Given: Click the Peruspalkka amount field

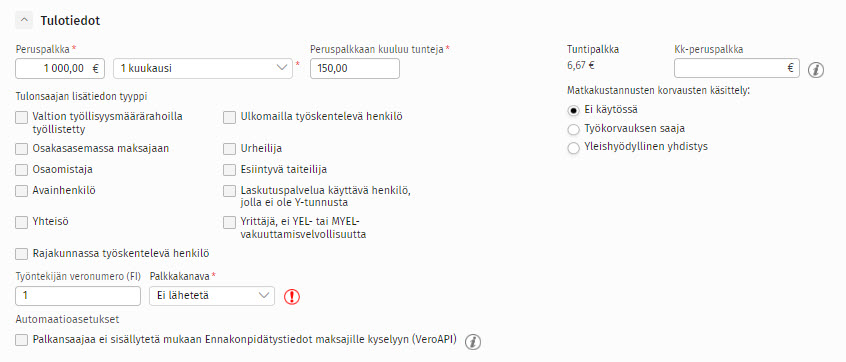Looking at the screenshot, I should tap(60, 69).
